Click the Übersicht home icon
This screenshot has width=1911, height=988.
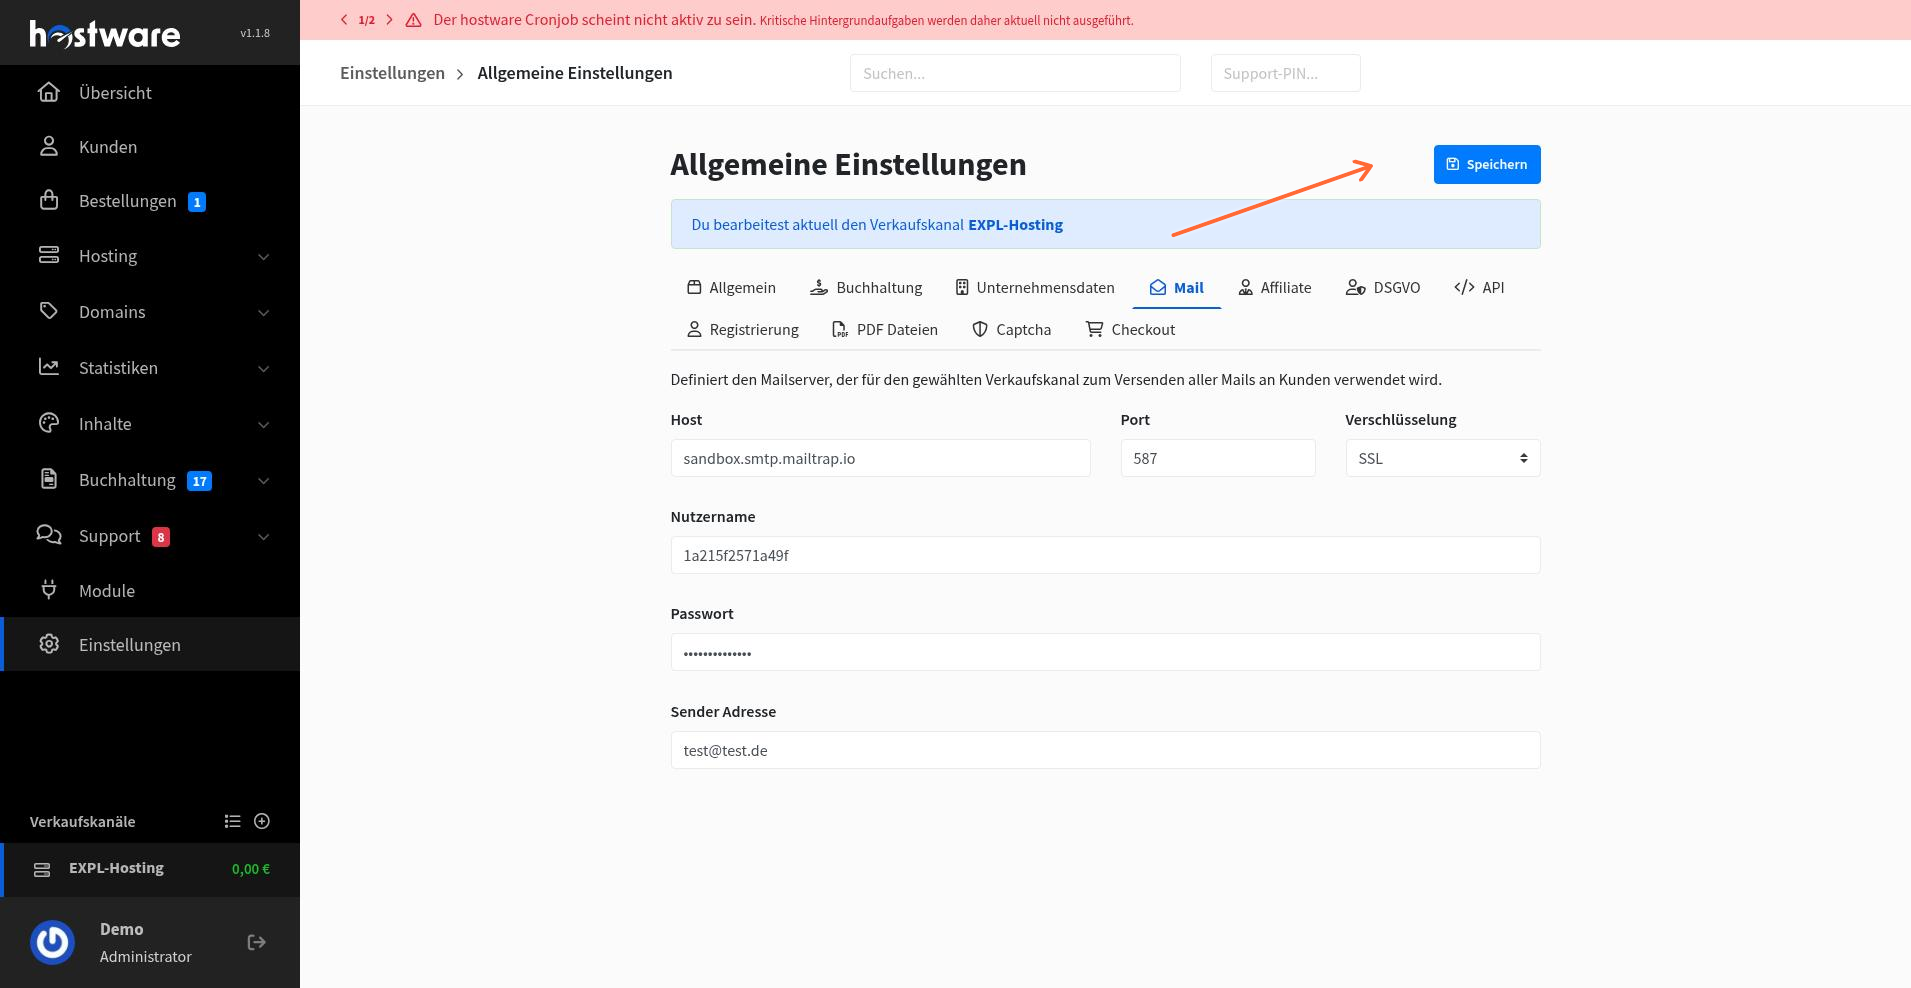(x=49, y=92)
